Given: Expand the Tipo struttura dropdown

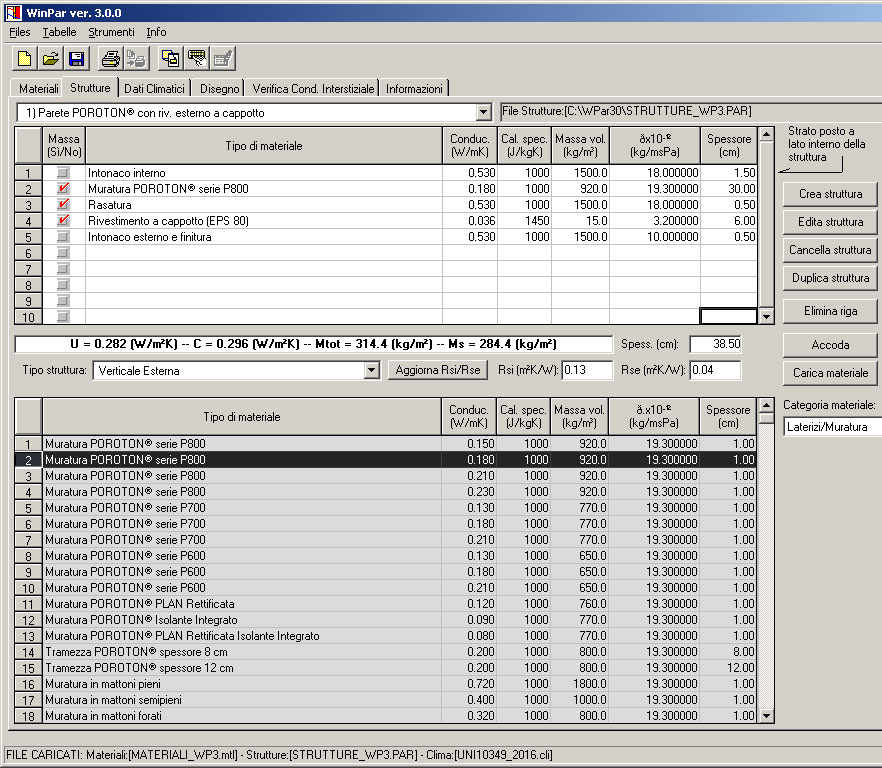Looking at the screenshot, I should coord(371,370).
